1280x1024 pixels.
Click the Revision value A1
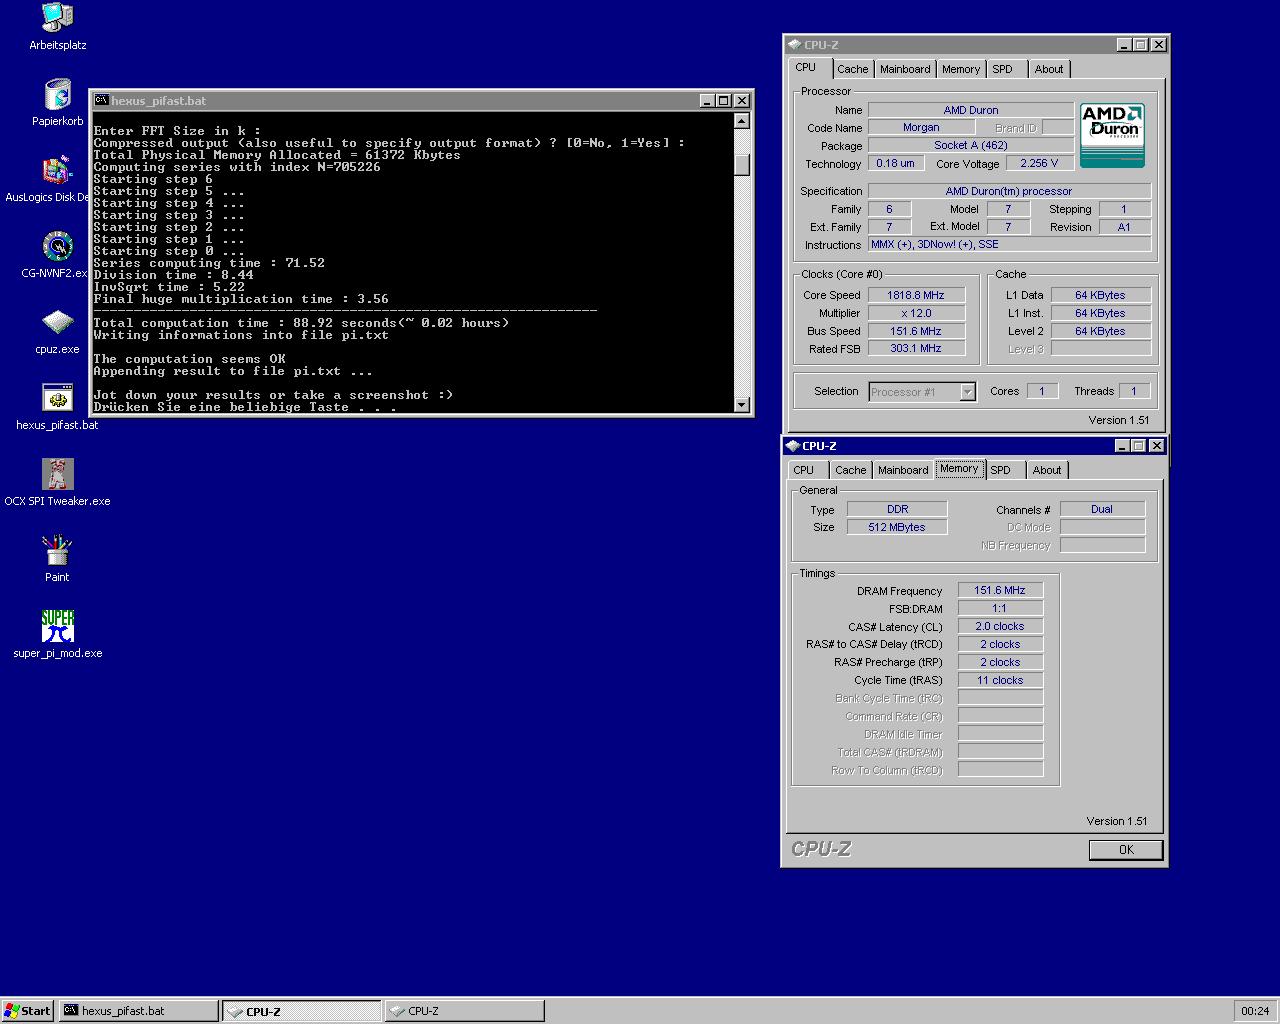[1124, 227]
